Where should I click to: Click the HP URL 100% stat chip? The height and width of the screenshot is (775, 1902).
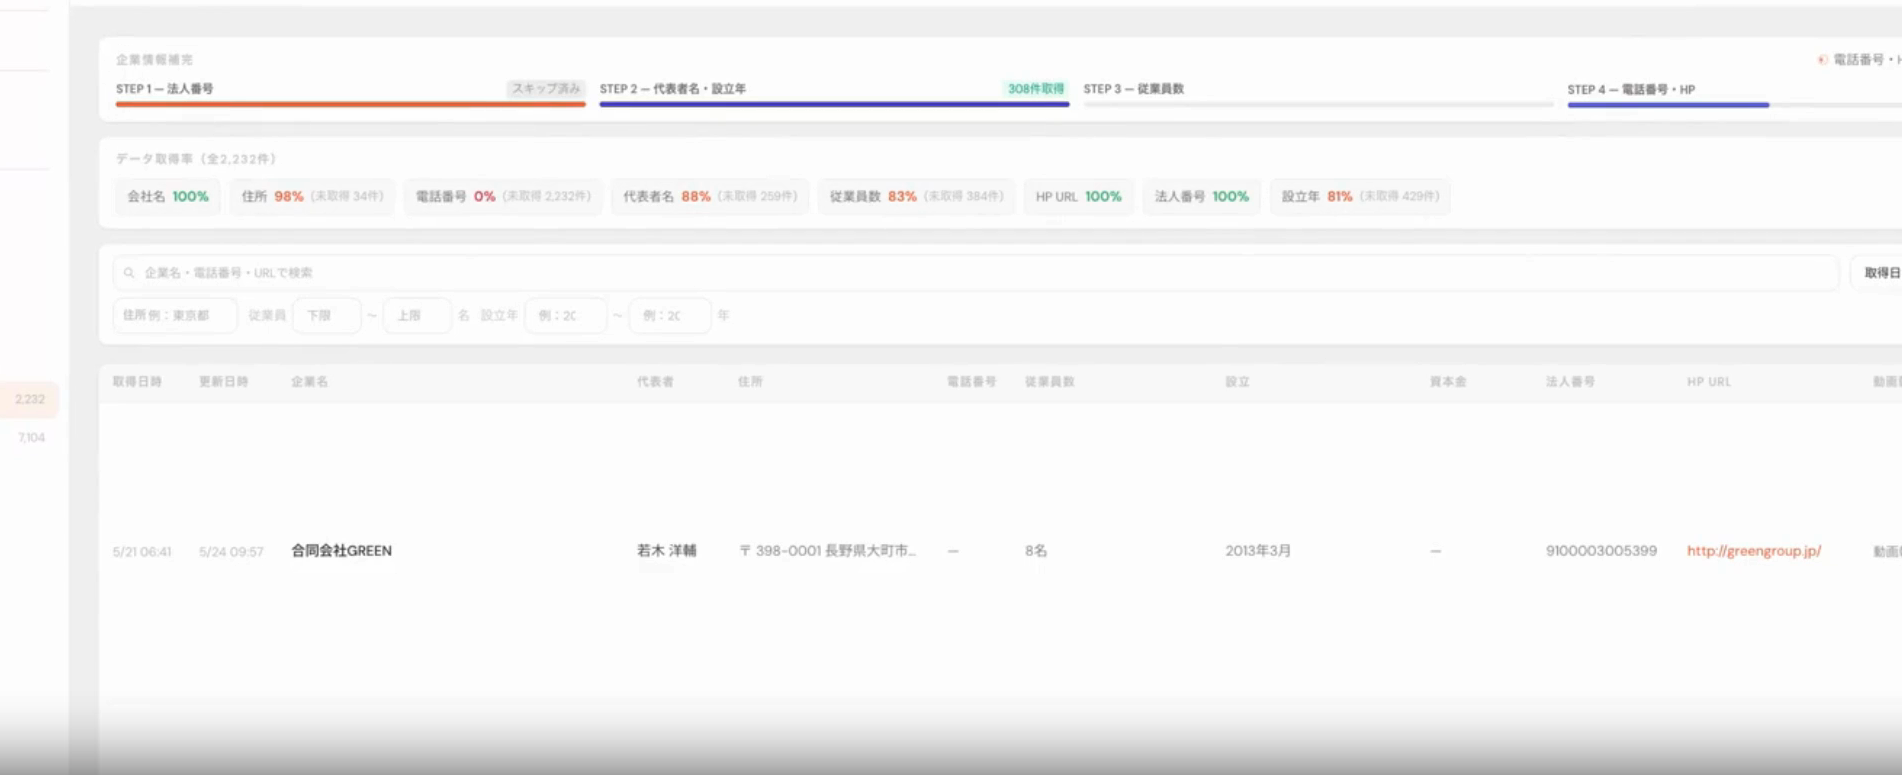(x=1079, y=197)
